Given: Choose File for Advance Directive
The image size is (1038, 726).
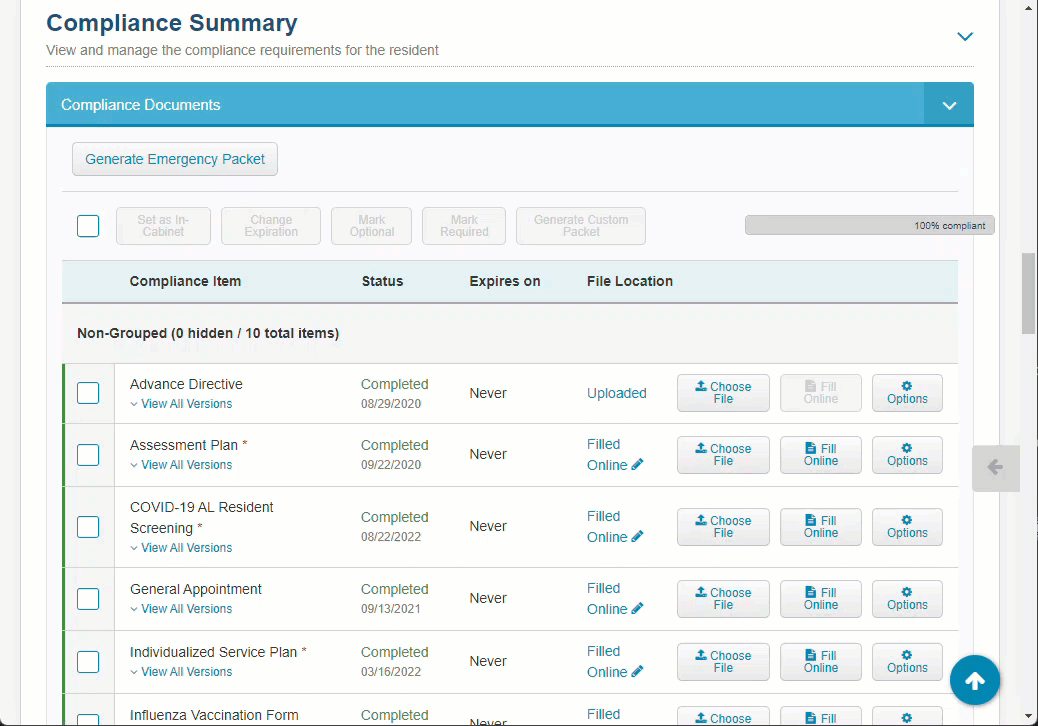Looking at the screenshot, I should [723, 393].
